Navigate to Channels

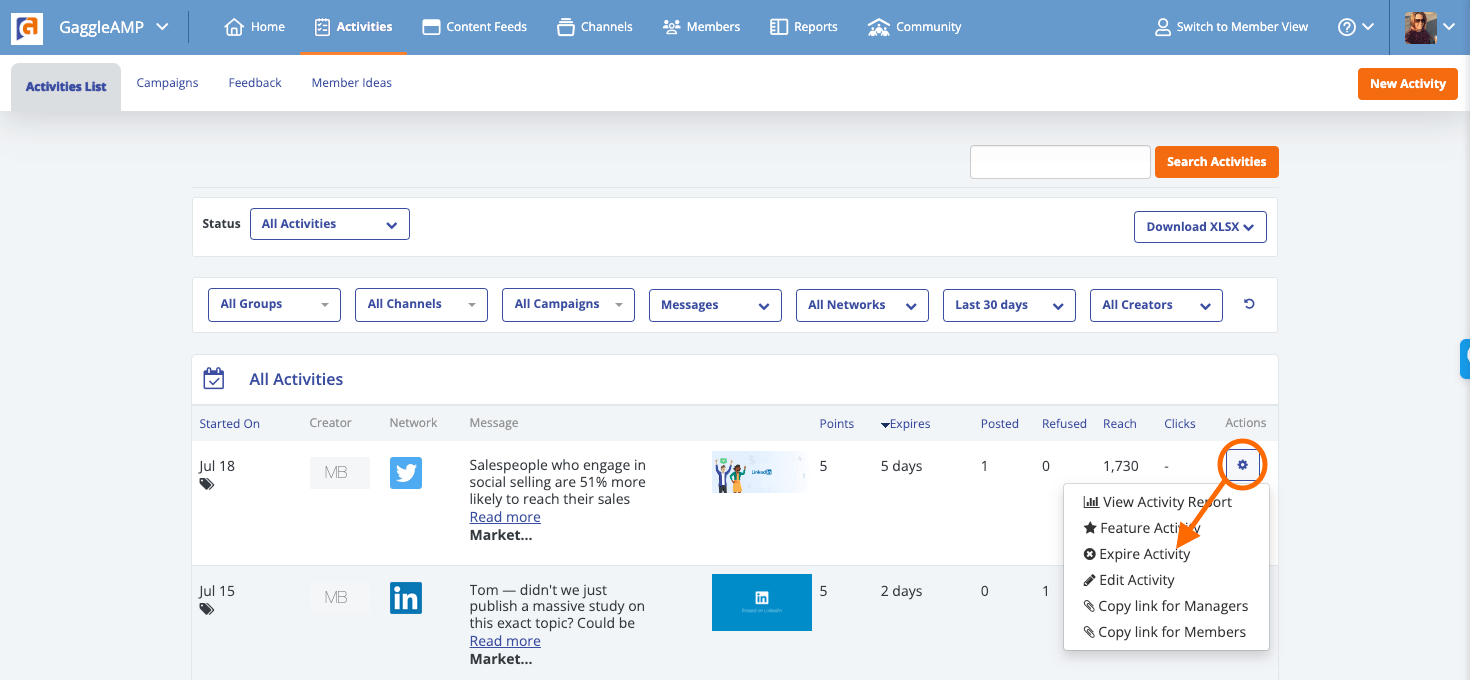pos(595,27)
